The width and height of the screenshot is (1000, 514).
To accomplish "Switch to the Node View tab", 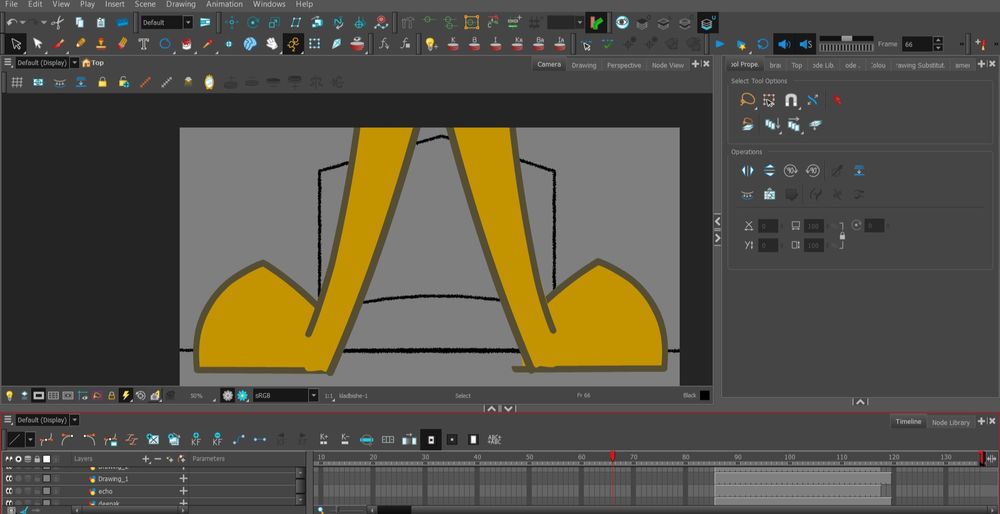I will (x=667, y=65).
